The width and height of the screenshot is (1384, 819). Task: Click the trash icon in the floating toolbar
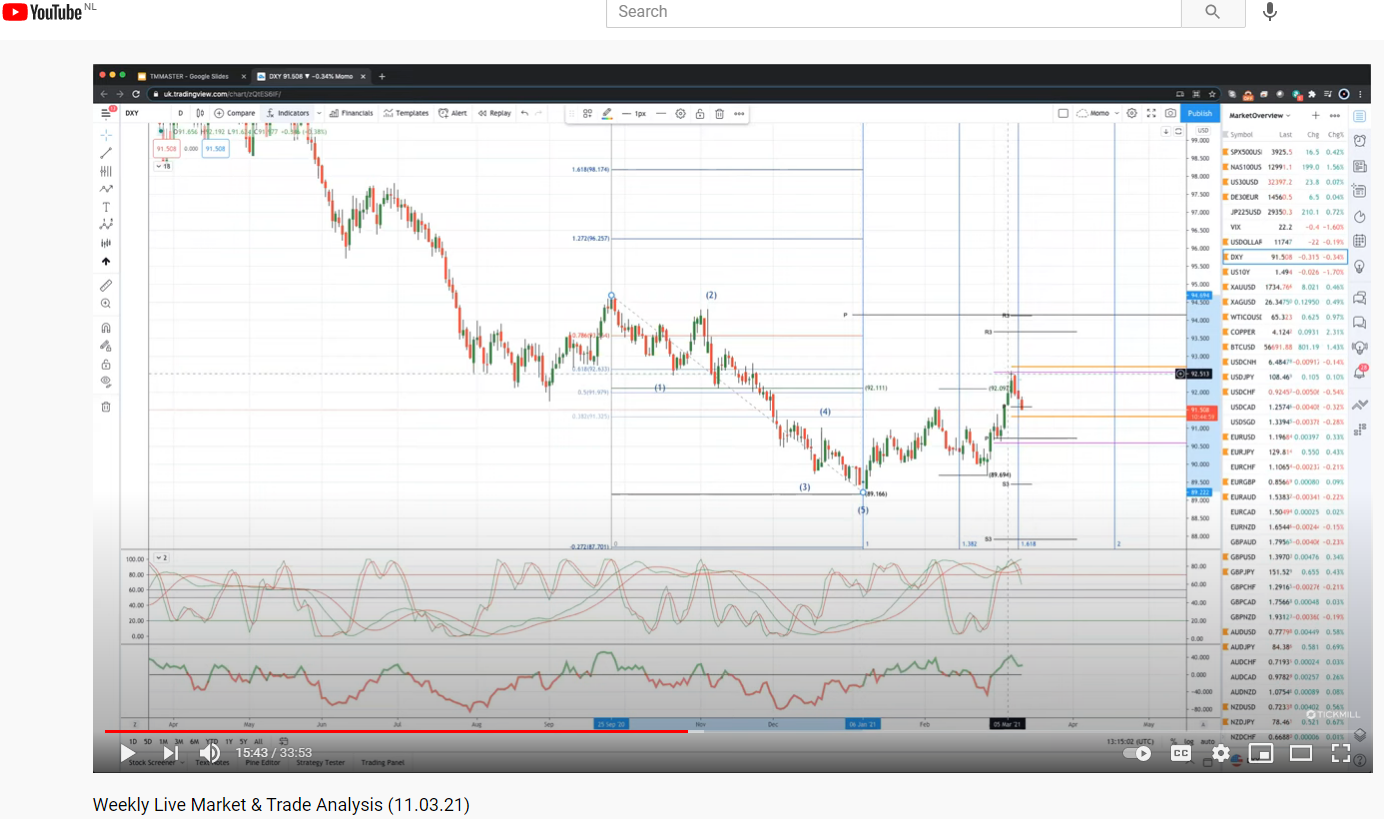(719, 113)
